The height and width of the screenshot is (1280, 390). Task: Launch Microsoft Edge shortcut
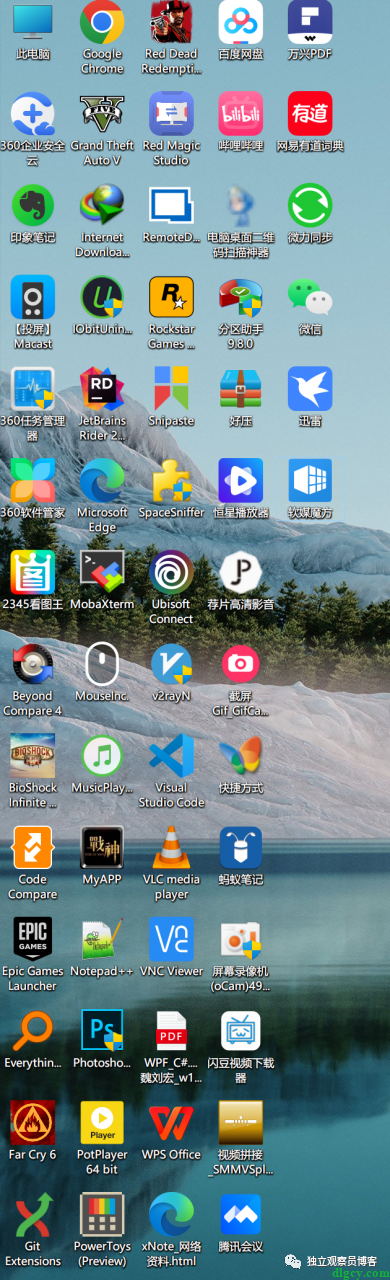click(102, 480)
